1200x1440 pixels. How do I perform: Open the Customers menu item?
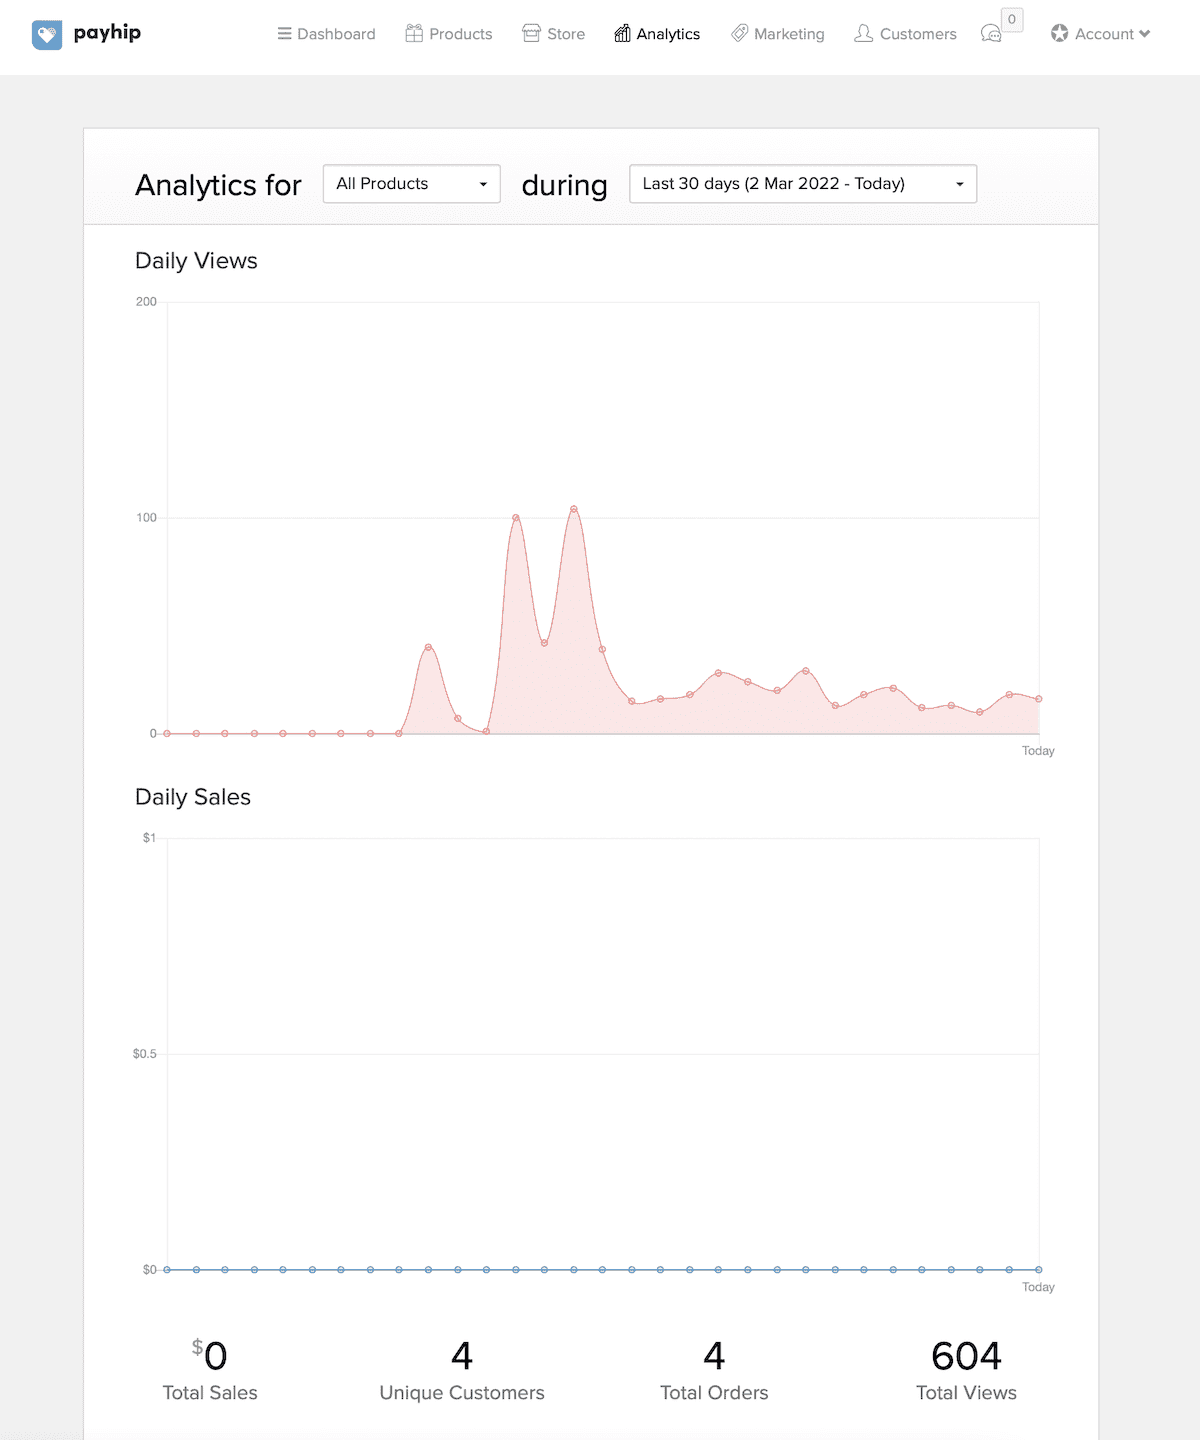pyautogui.click(x=918, y=34)
